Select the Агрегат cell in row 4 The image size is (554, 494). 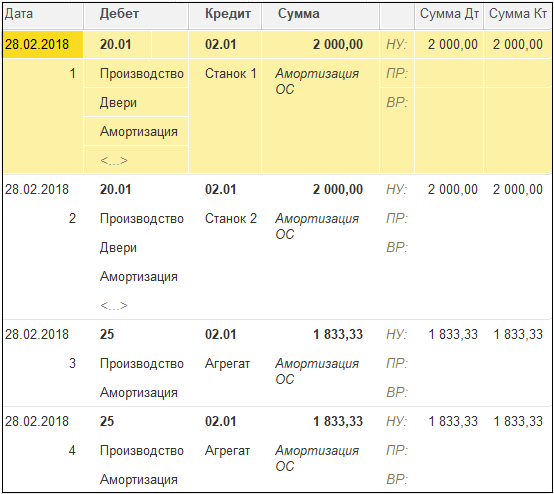(x=227, y=451)
